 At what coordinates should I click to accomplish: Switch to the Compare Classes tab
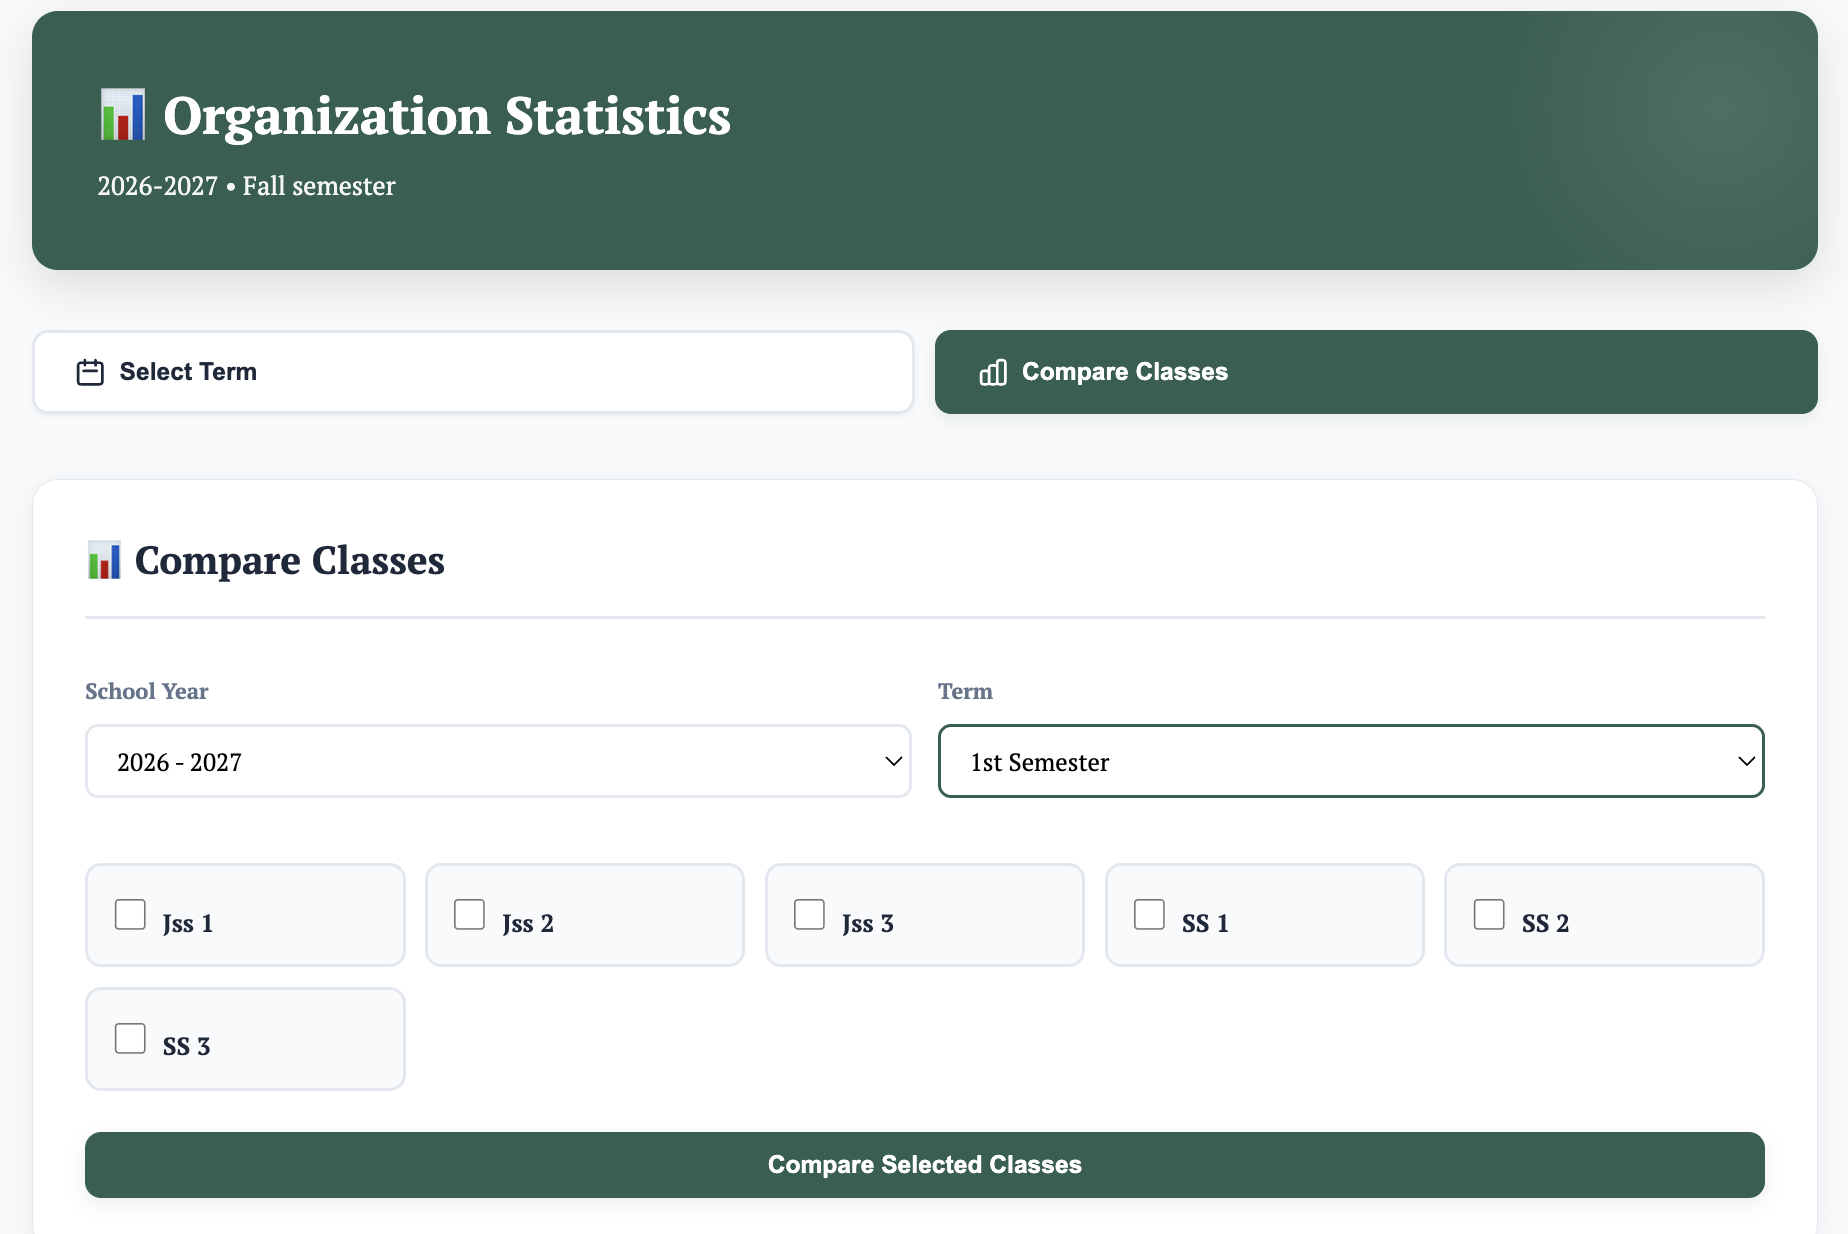1376,372
